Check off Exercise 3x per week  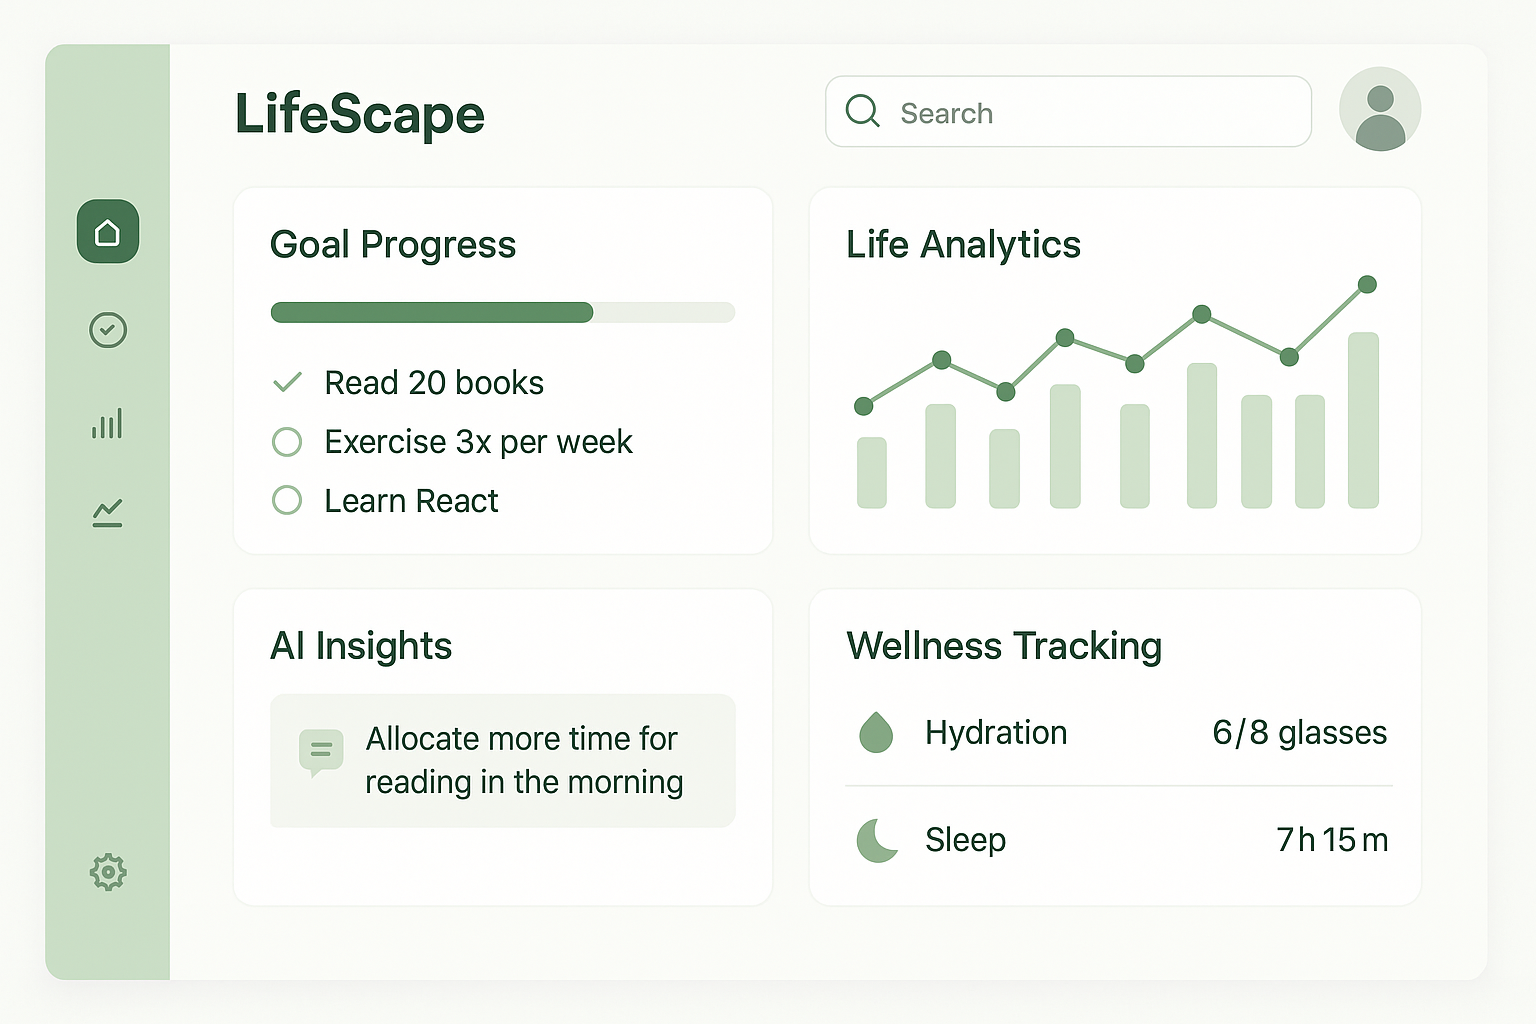coord(287,441)
